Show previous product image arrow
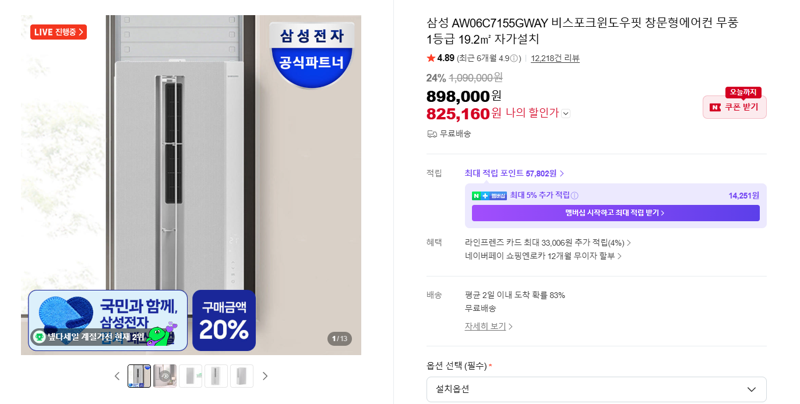Viewport: 800px width, 404px height. (x=117, y=376)
